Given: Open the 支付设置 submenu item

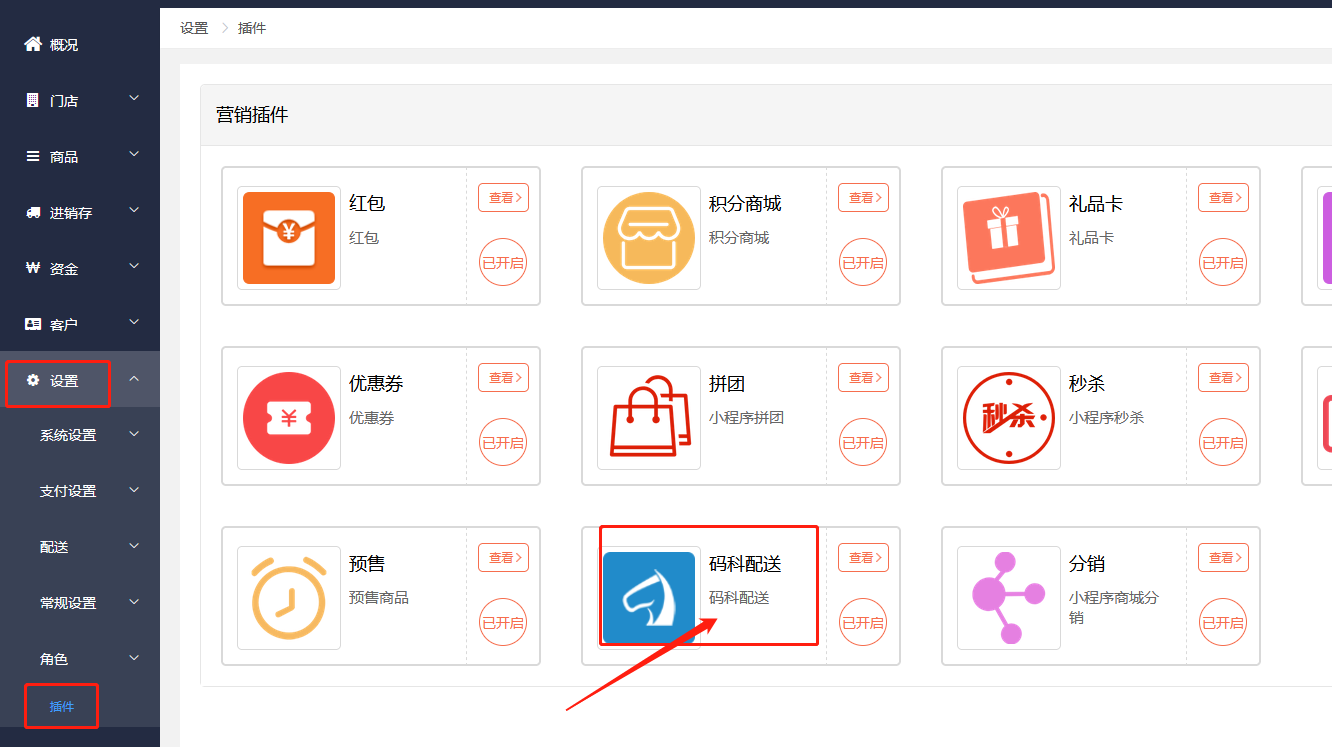Looking at the screenshot, I should [x=68, y=491].
